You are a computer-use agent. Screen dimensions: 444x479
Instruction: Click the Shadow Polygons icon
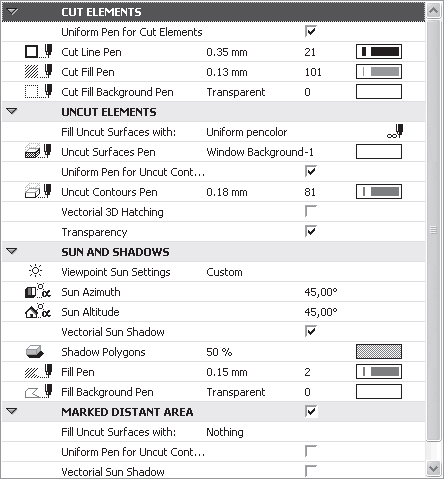click(35, 352)
